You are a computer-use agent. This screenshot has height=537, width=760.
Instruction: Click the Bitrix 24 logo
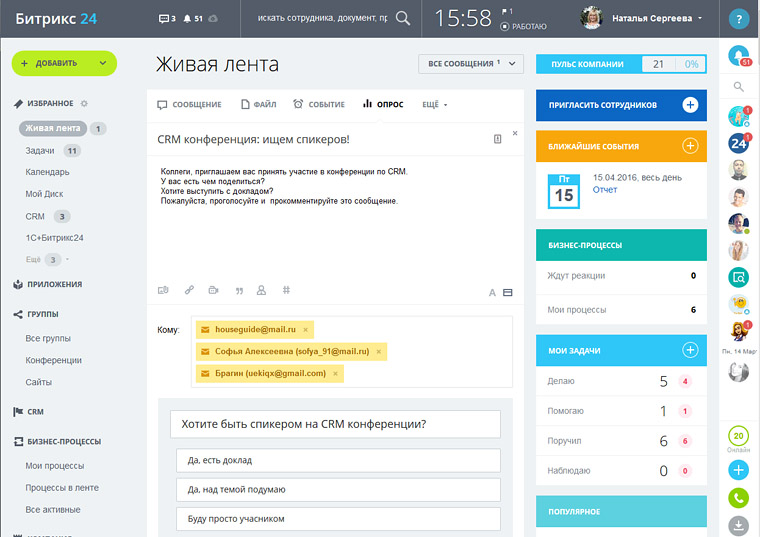[x=56, y=19]
